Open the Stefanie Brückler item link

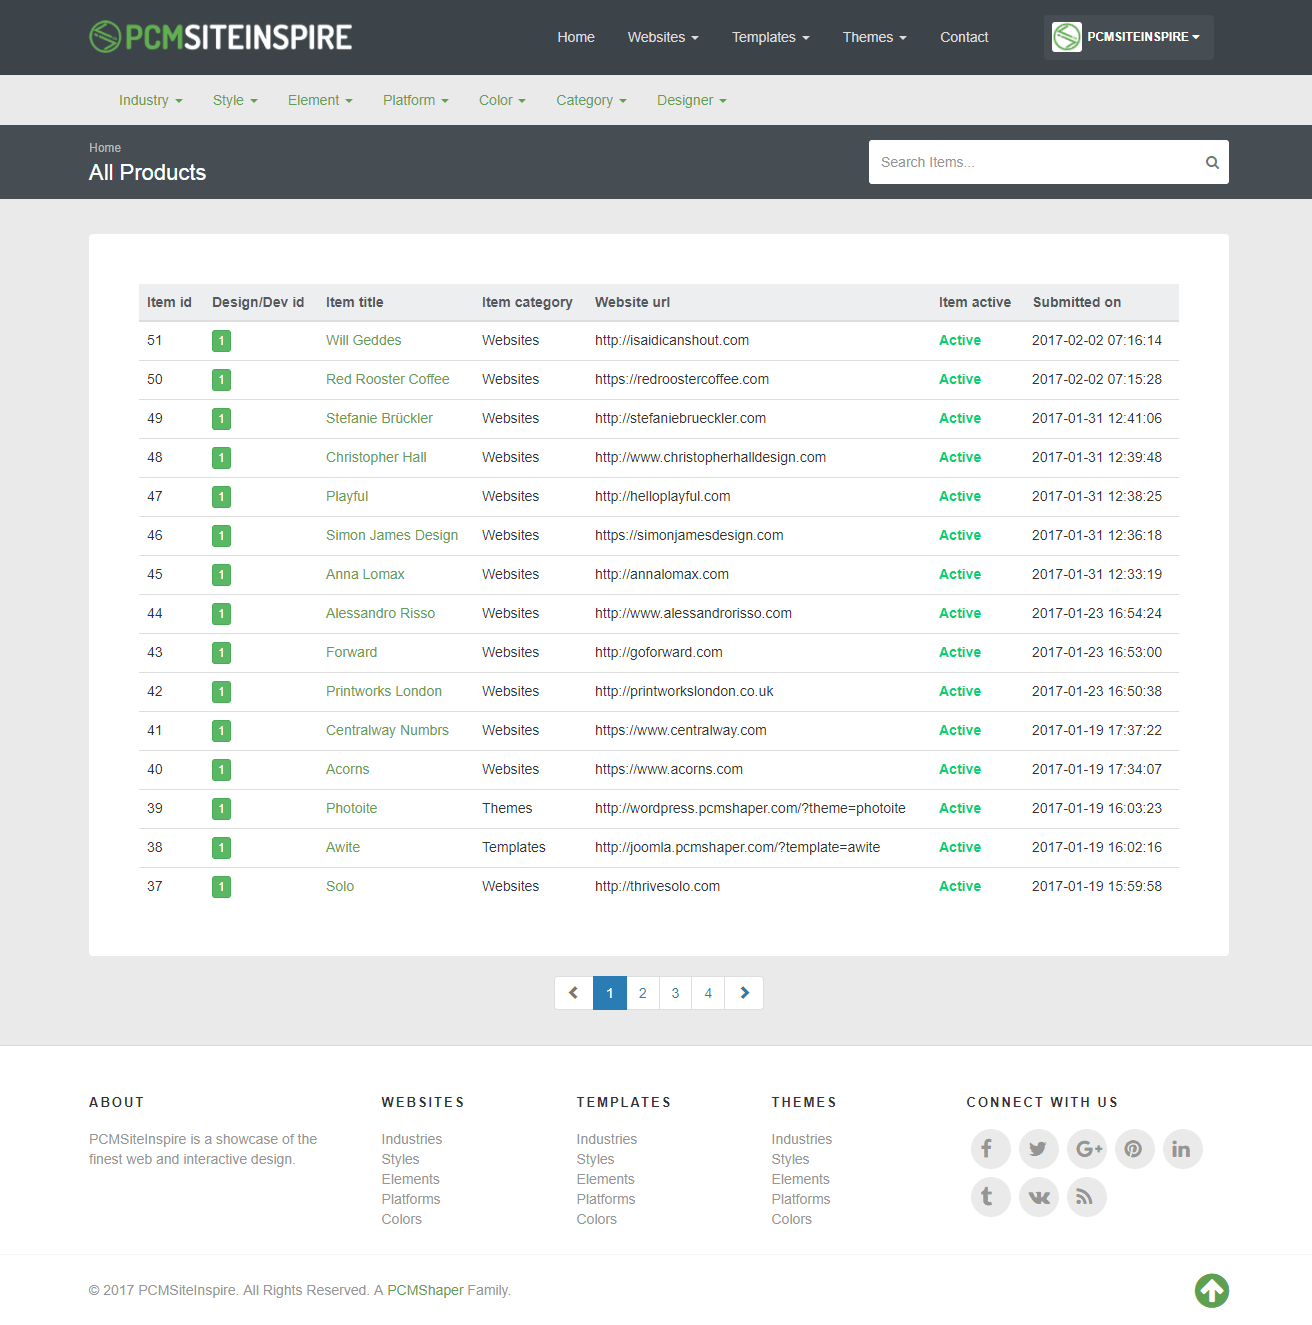point(379,419)
